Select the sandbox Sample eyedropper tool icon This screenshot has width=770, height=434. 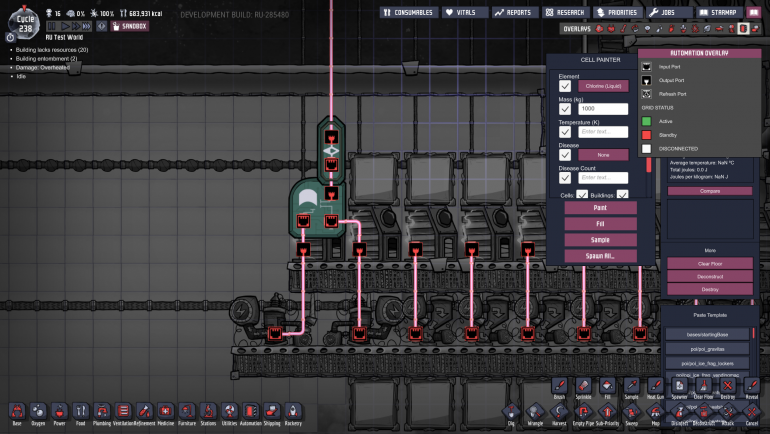pos(632,386)
